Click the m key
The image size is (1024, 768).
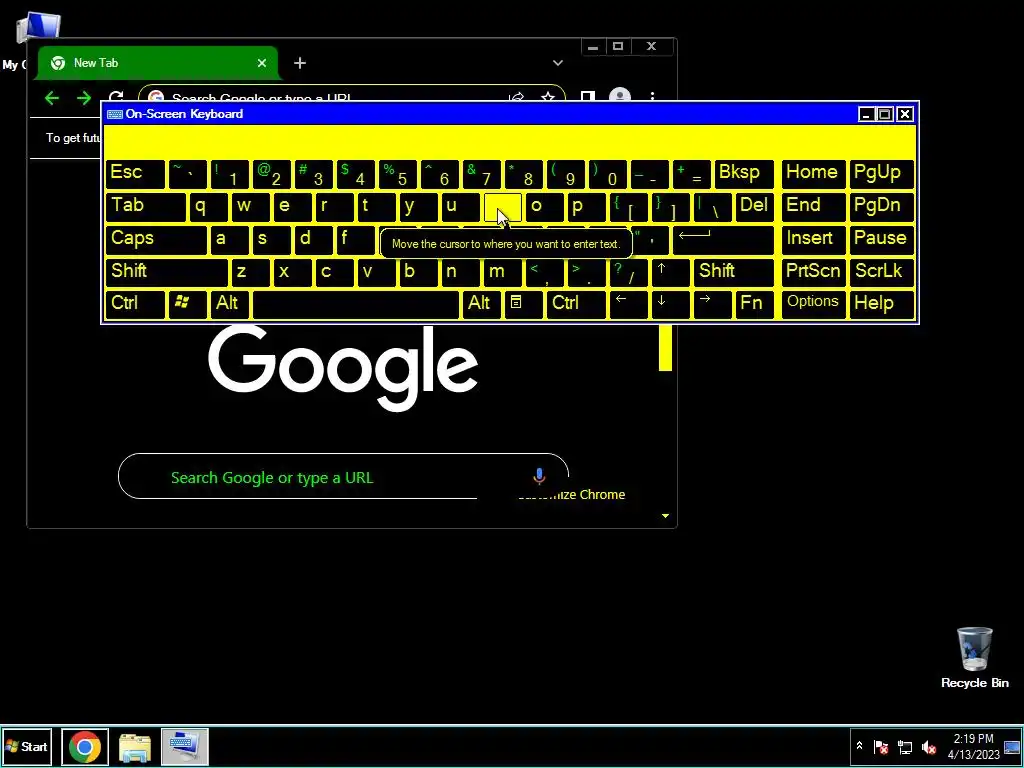503,271
